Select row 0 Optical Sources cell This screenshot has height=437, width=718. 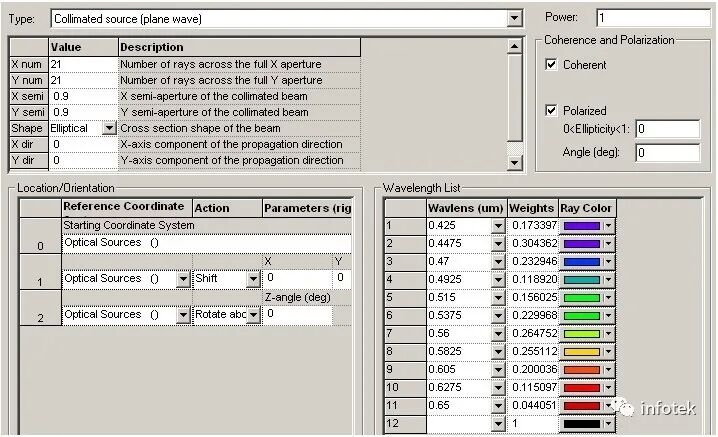207,243
